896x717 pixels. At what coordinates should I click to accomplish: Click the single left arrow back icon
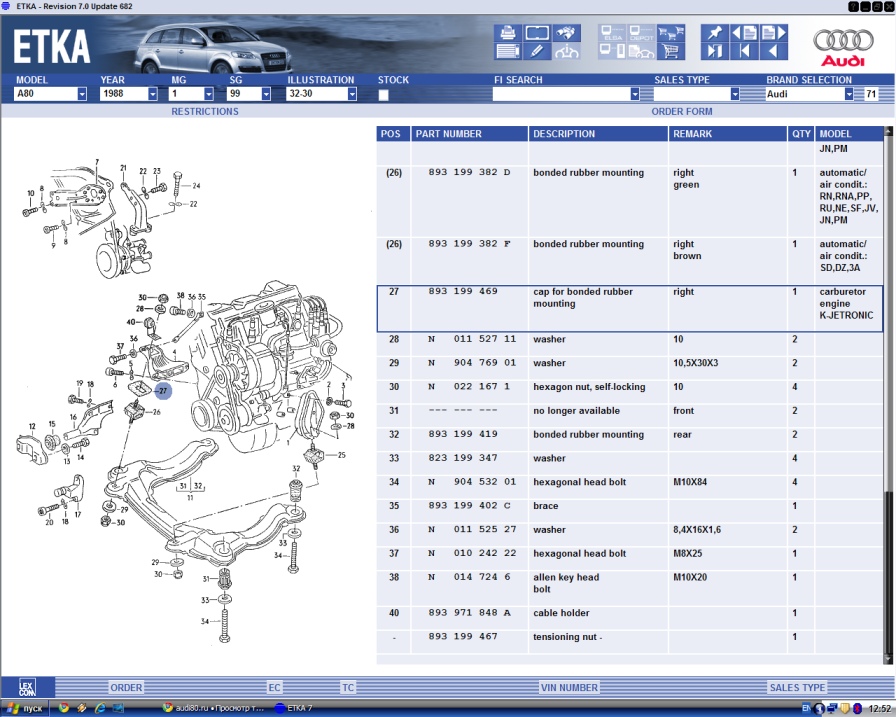pos(774,51)
